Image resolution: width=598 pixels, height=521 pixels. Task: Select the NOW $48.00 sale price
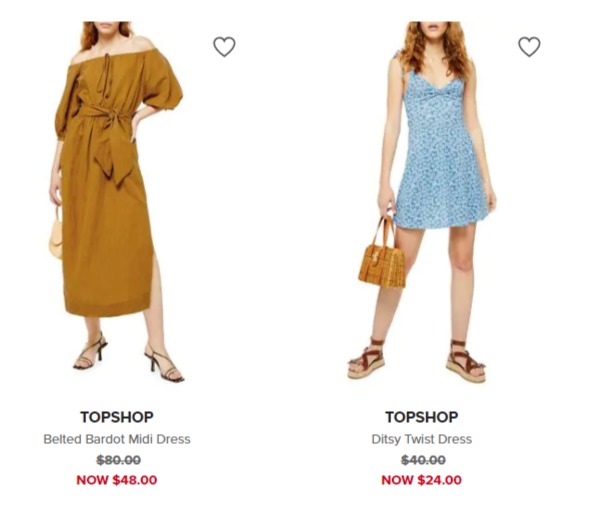117,480
